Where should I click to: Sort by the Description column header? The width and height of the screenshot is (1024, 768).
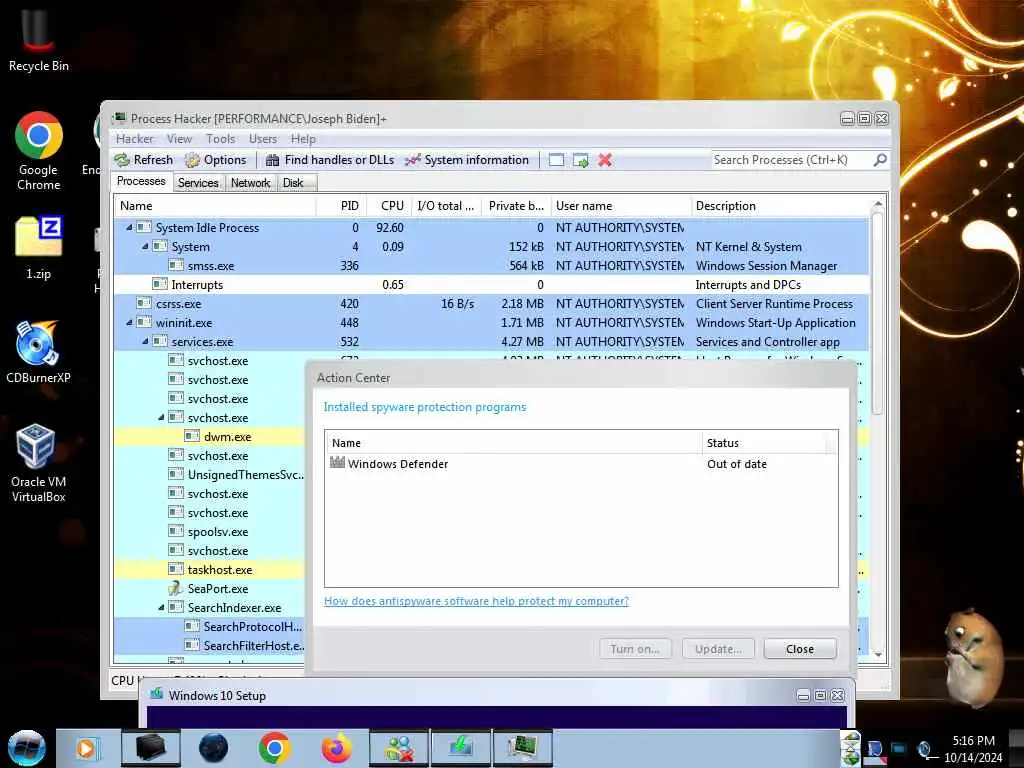(x=780, y=206)
